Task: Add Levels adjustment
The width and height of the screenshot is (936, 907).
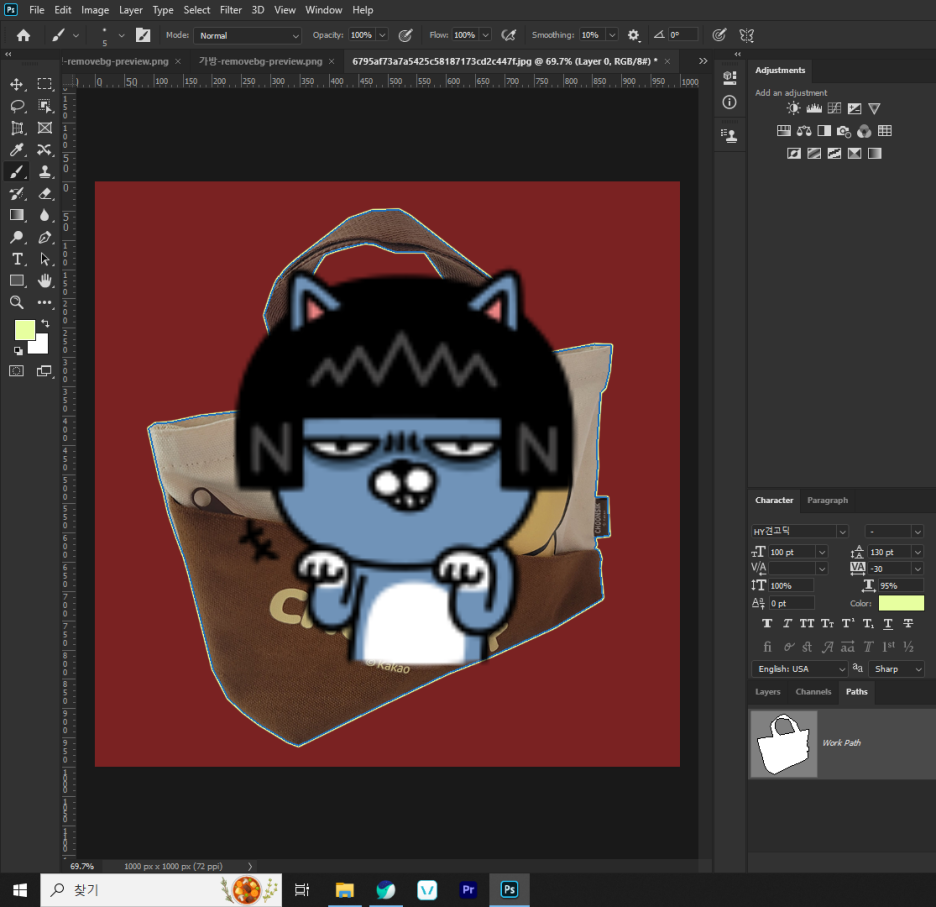Action: coord(814,108)
